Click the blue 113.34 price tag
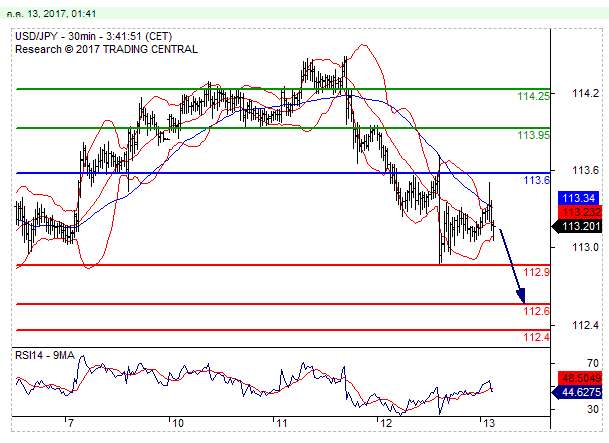Viewport: 609px width, 443px height. pyautogui.click(x=579, y=198)
